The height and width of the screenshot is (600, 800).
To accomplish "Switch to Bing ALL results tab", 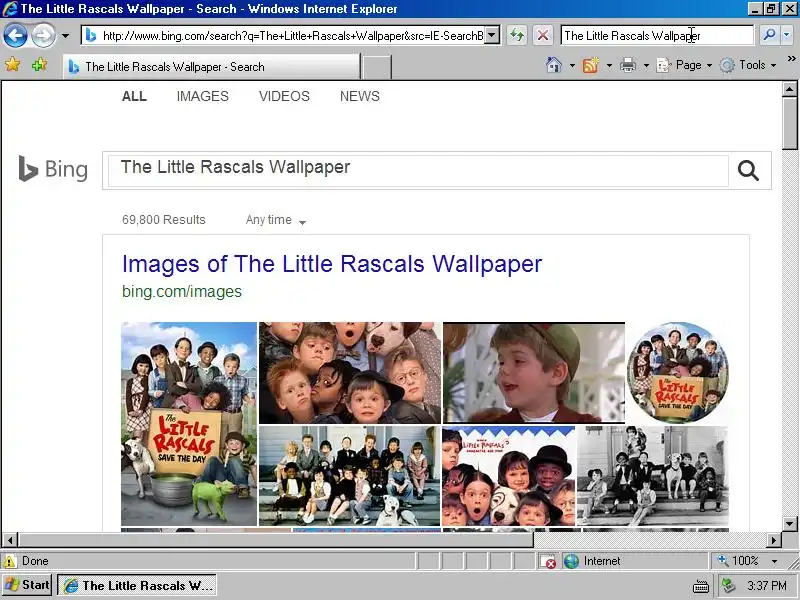I will 134,96.
